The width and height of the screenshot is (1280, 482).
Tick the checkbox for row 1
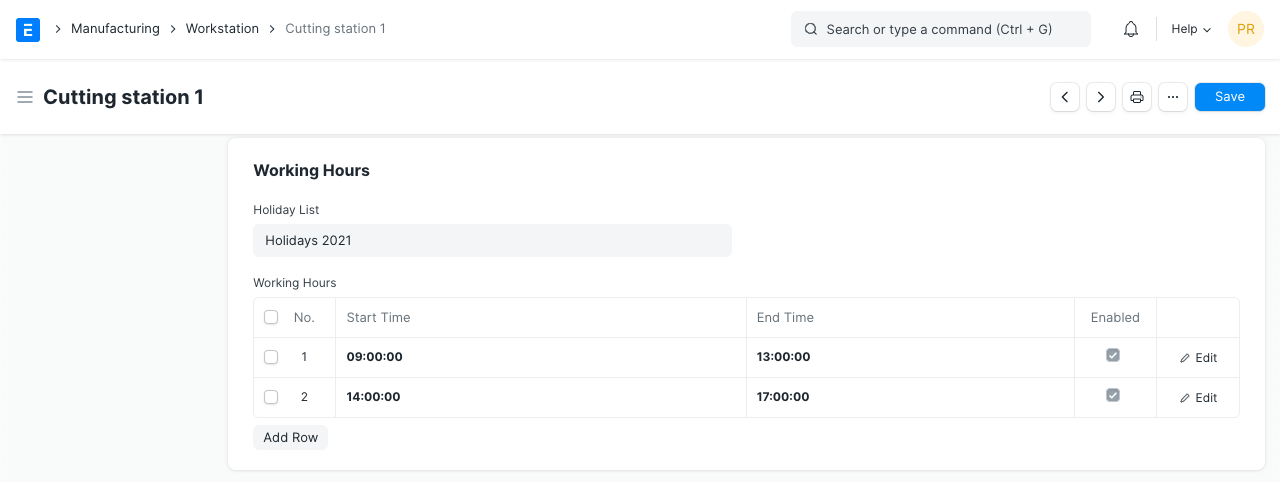(x=271, y=357)
